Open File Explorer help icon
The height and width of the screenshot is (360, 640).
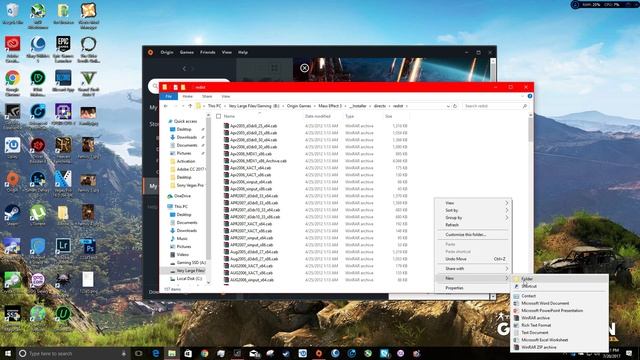pos(530,96)
